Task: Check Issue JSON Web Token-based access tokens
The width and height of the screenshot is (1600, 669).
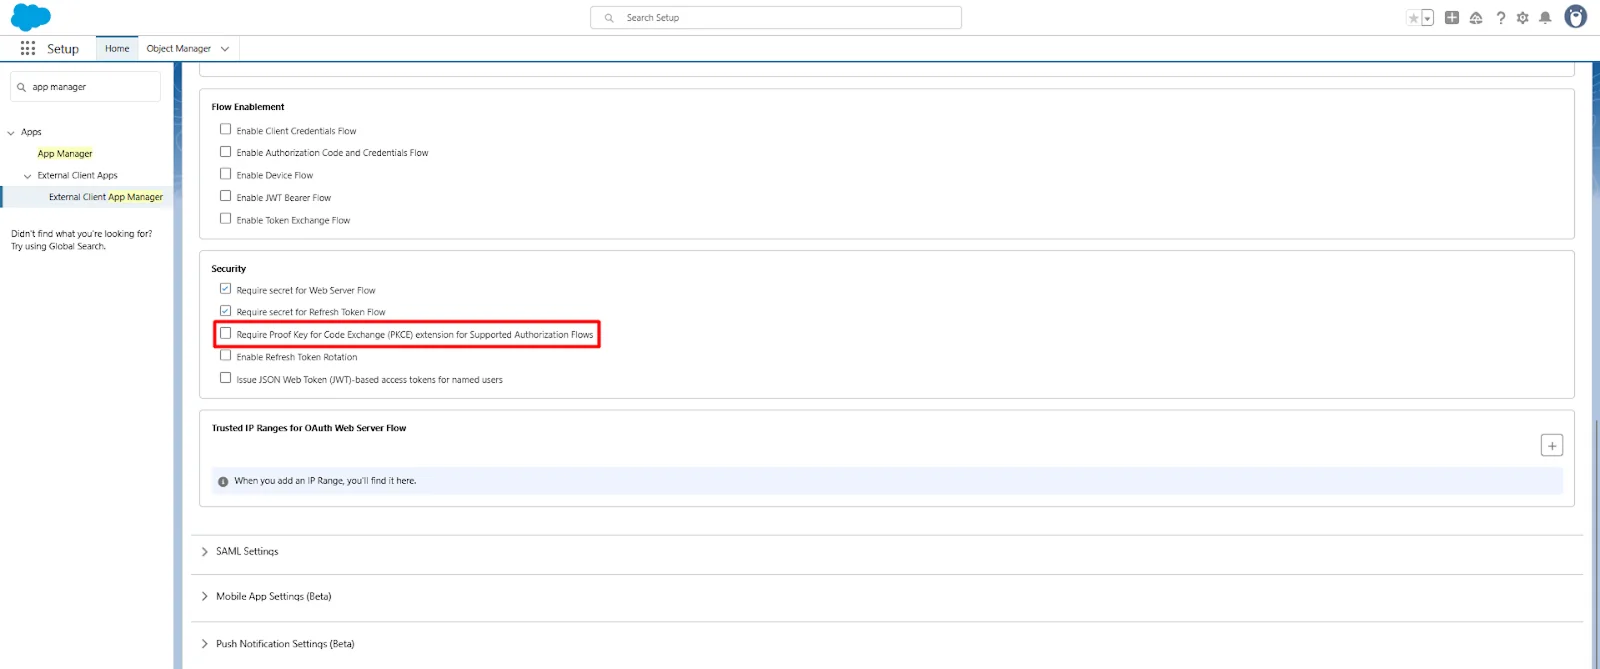Action: coord(225,378)
